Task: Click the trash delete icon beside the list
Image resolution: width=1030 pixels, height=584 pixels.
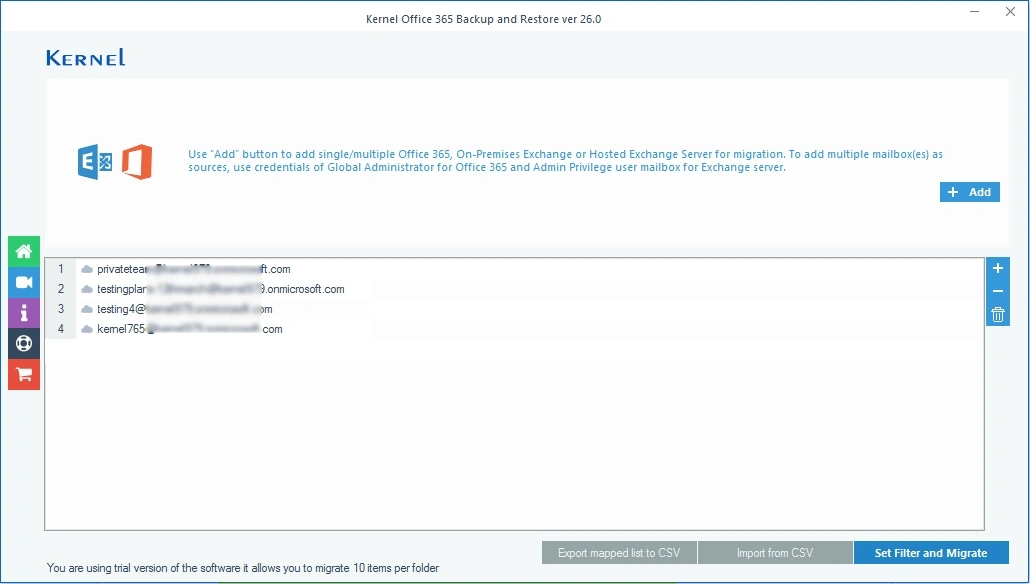Action: point(998,315)
